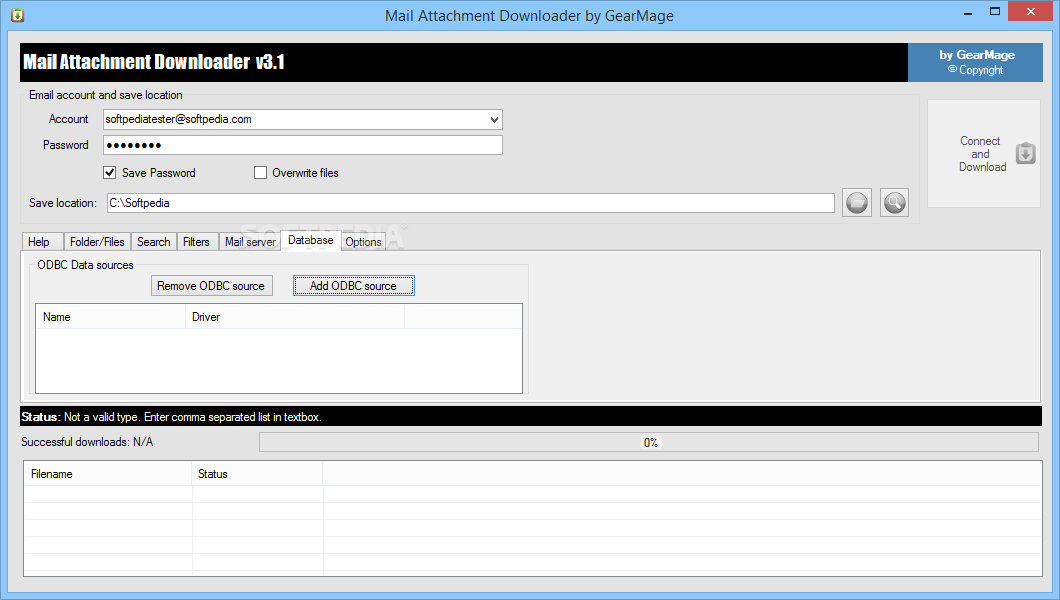Screen dimensions: 1060x600
Task: Minimize the Mail Attachment Downloader window
Action: pyautogui.click(x=968, y=12)
